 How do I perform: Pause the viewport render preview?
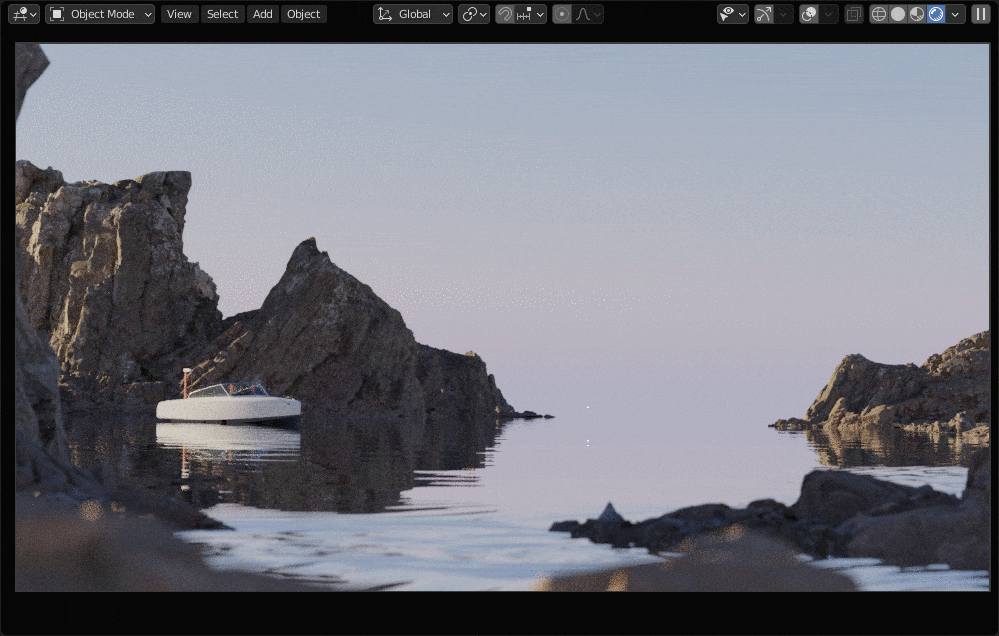[x=981, y=14]
